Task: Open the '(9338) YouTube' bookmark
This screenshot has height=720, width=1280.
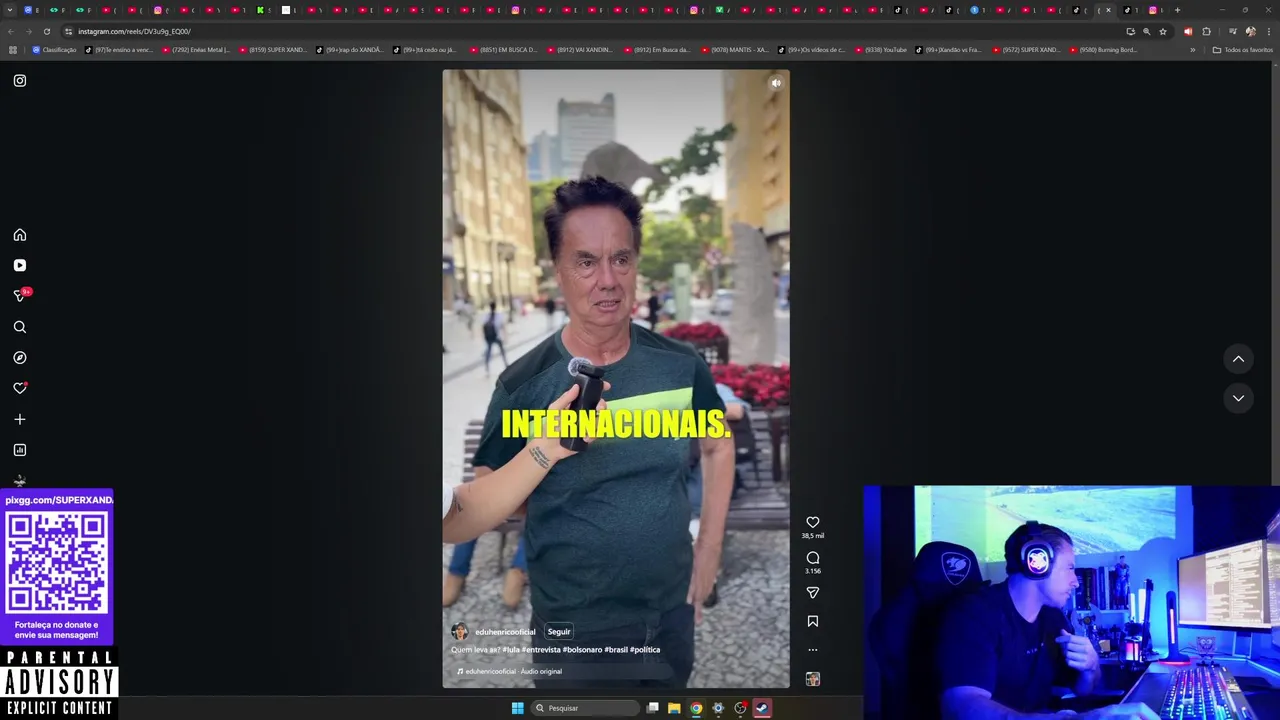Action: (880, 50)
